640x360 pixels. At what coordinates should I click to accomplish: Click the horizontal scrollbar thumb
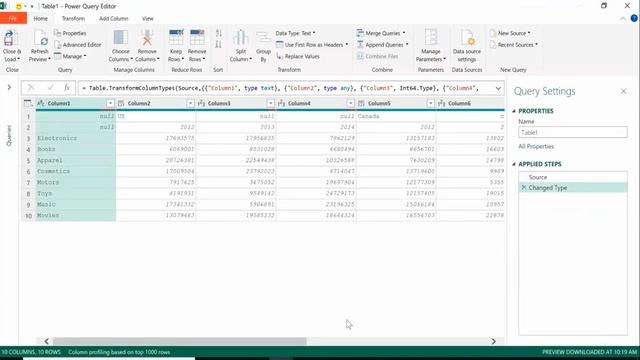(180, 341)
